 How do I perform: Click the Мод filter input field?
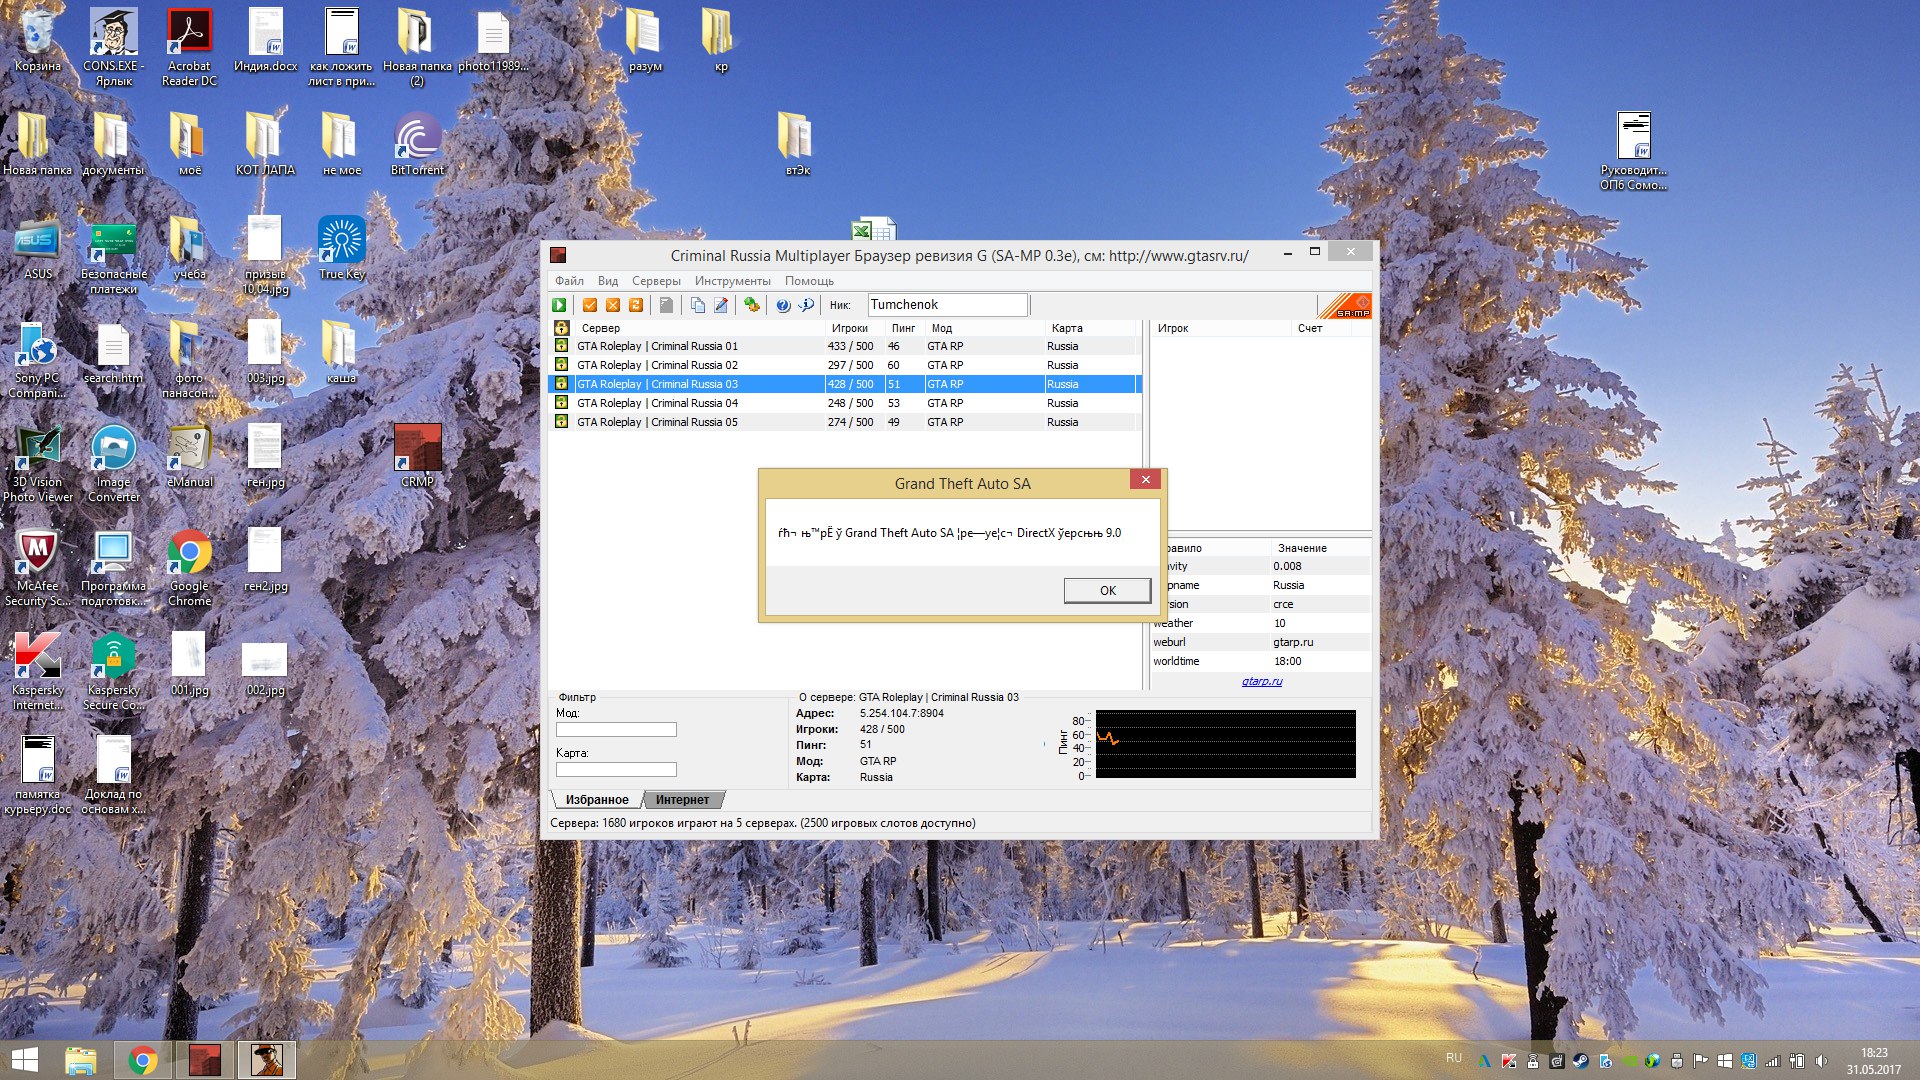tap(616, 730)
